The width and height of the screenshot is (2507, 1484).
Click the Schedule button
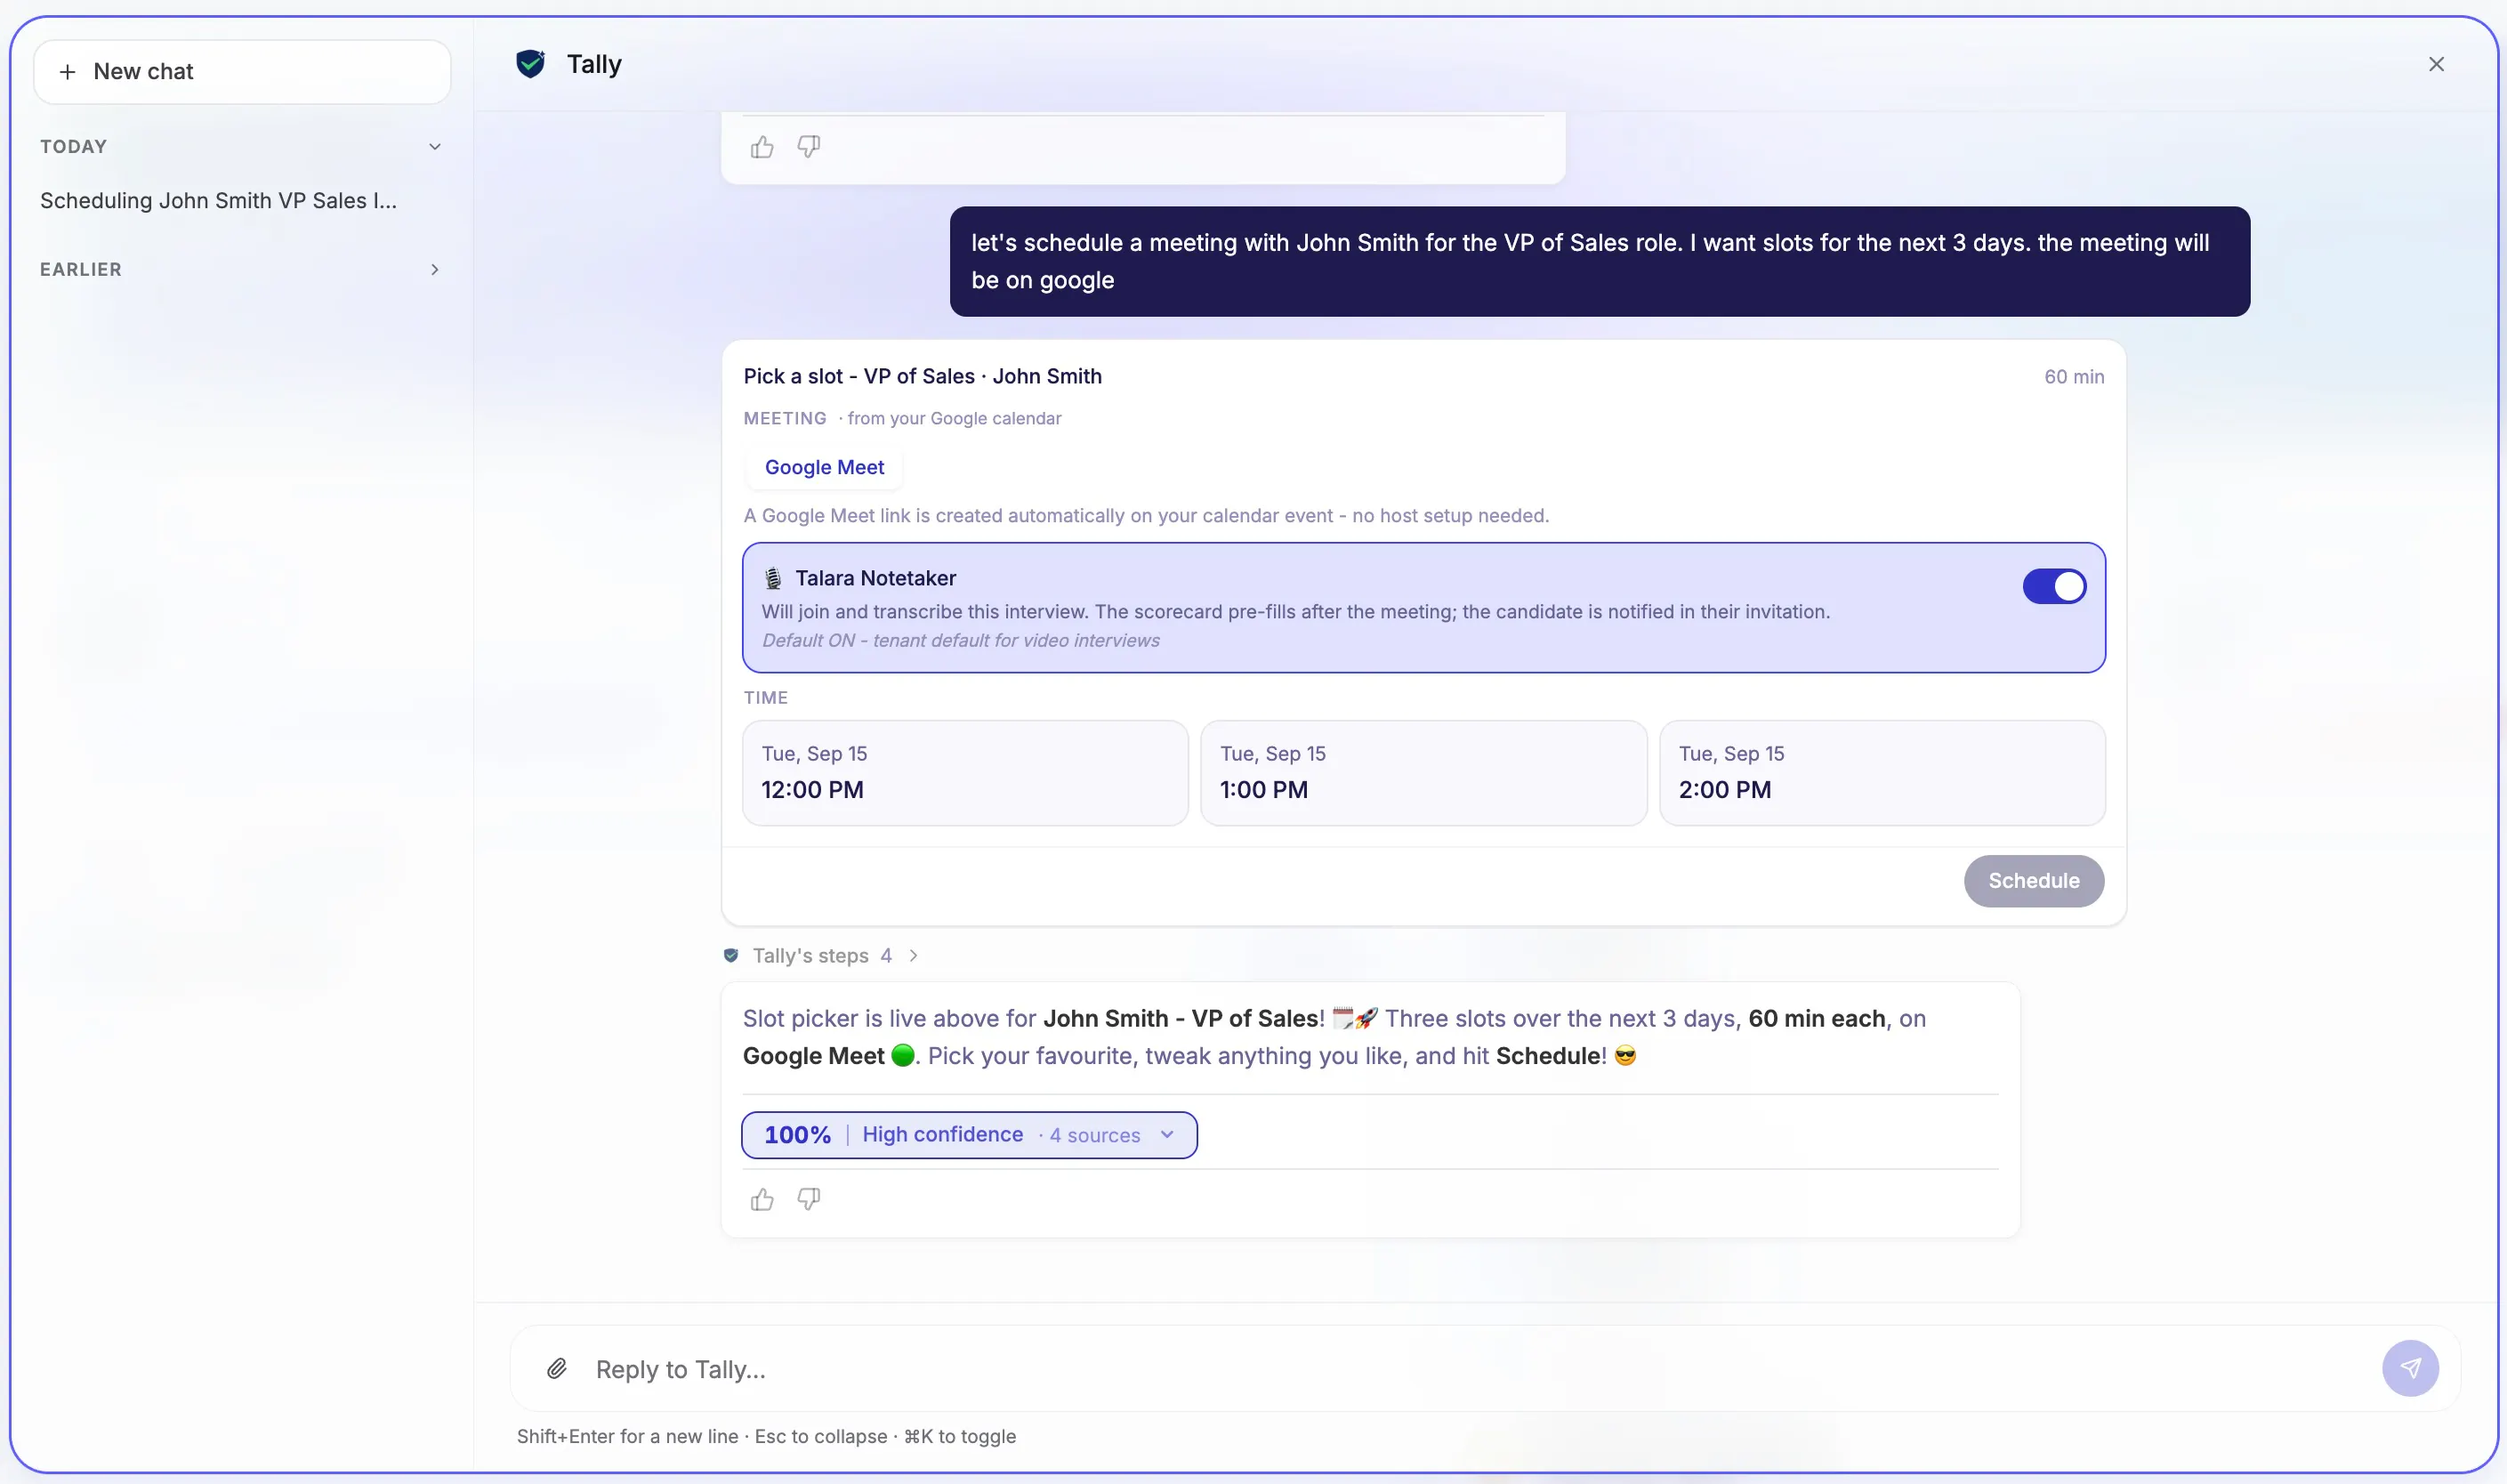[2034, 881]
